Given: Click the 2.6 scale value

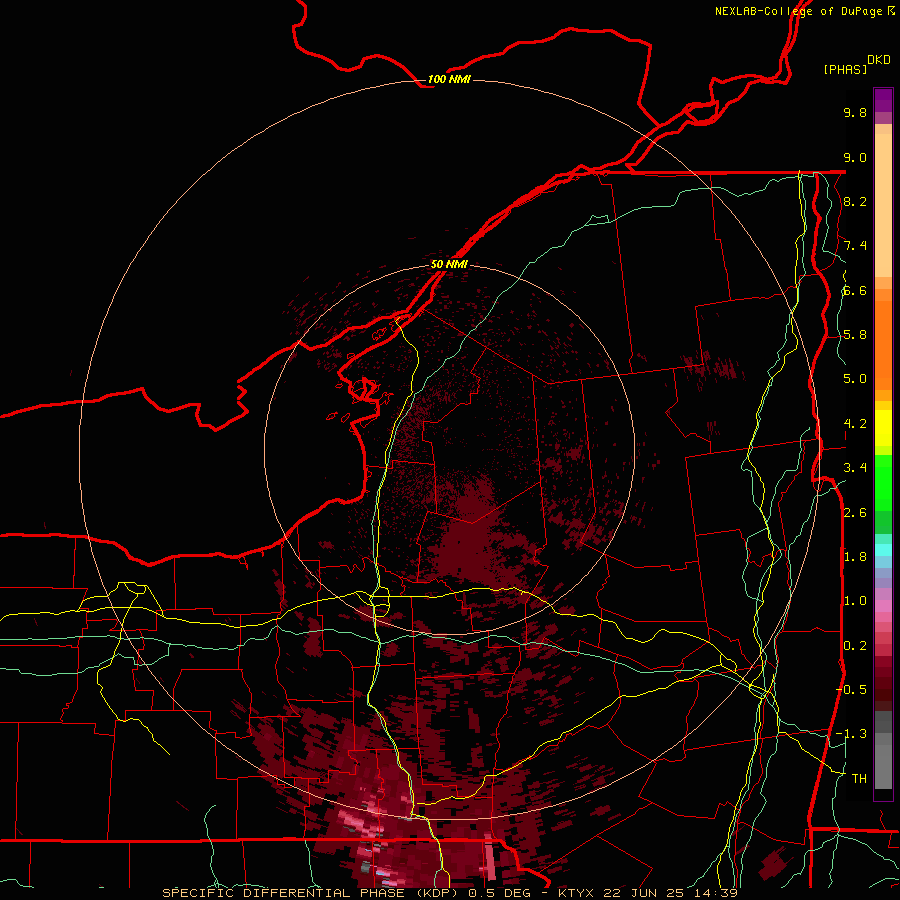Looking at the screenshot, I should [855, 513].
